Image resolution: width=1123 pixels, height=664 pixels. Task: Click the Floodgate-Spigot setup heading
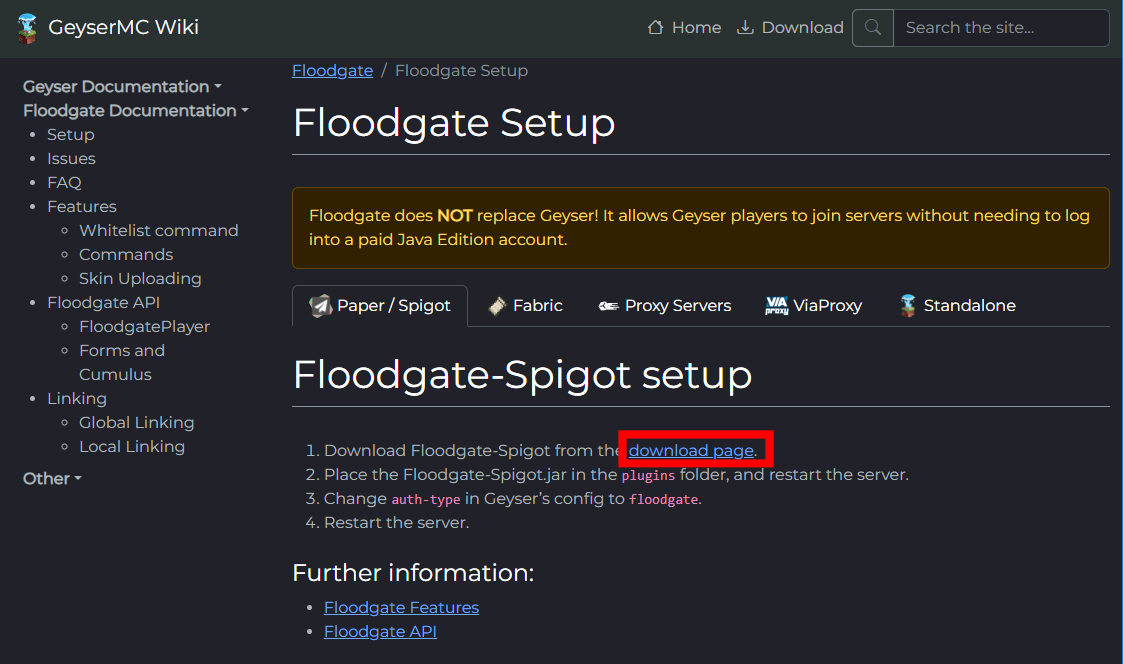[x=523, y=375]
